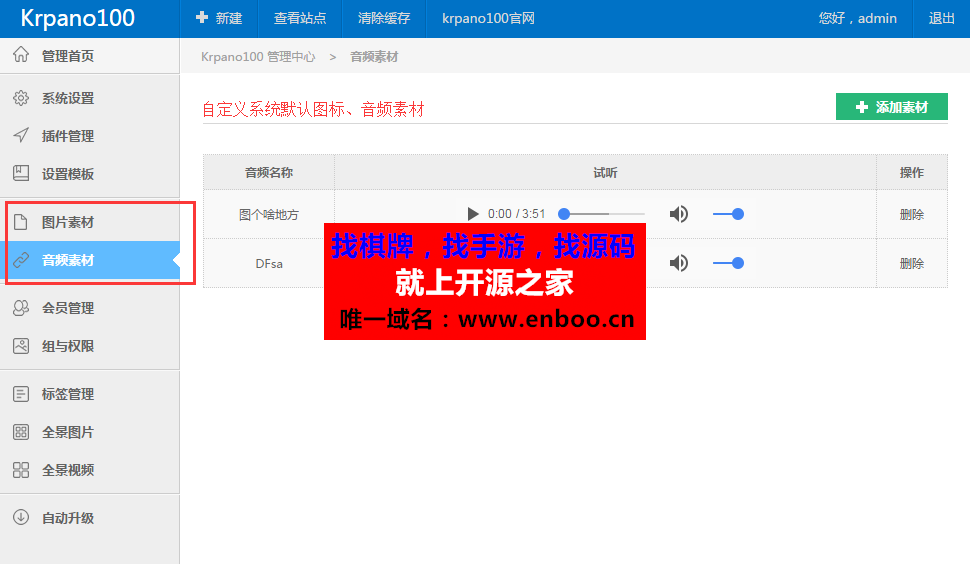Click the 0:00 / 3:51 time display
This screenshot has width=970, height=564.
click(517, 214)
